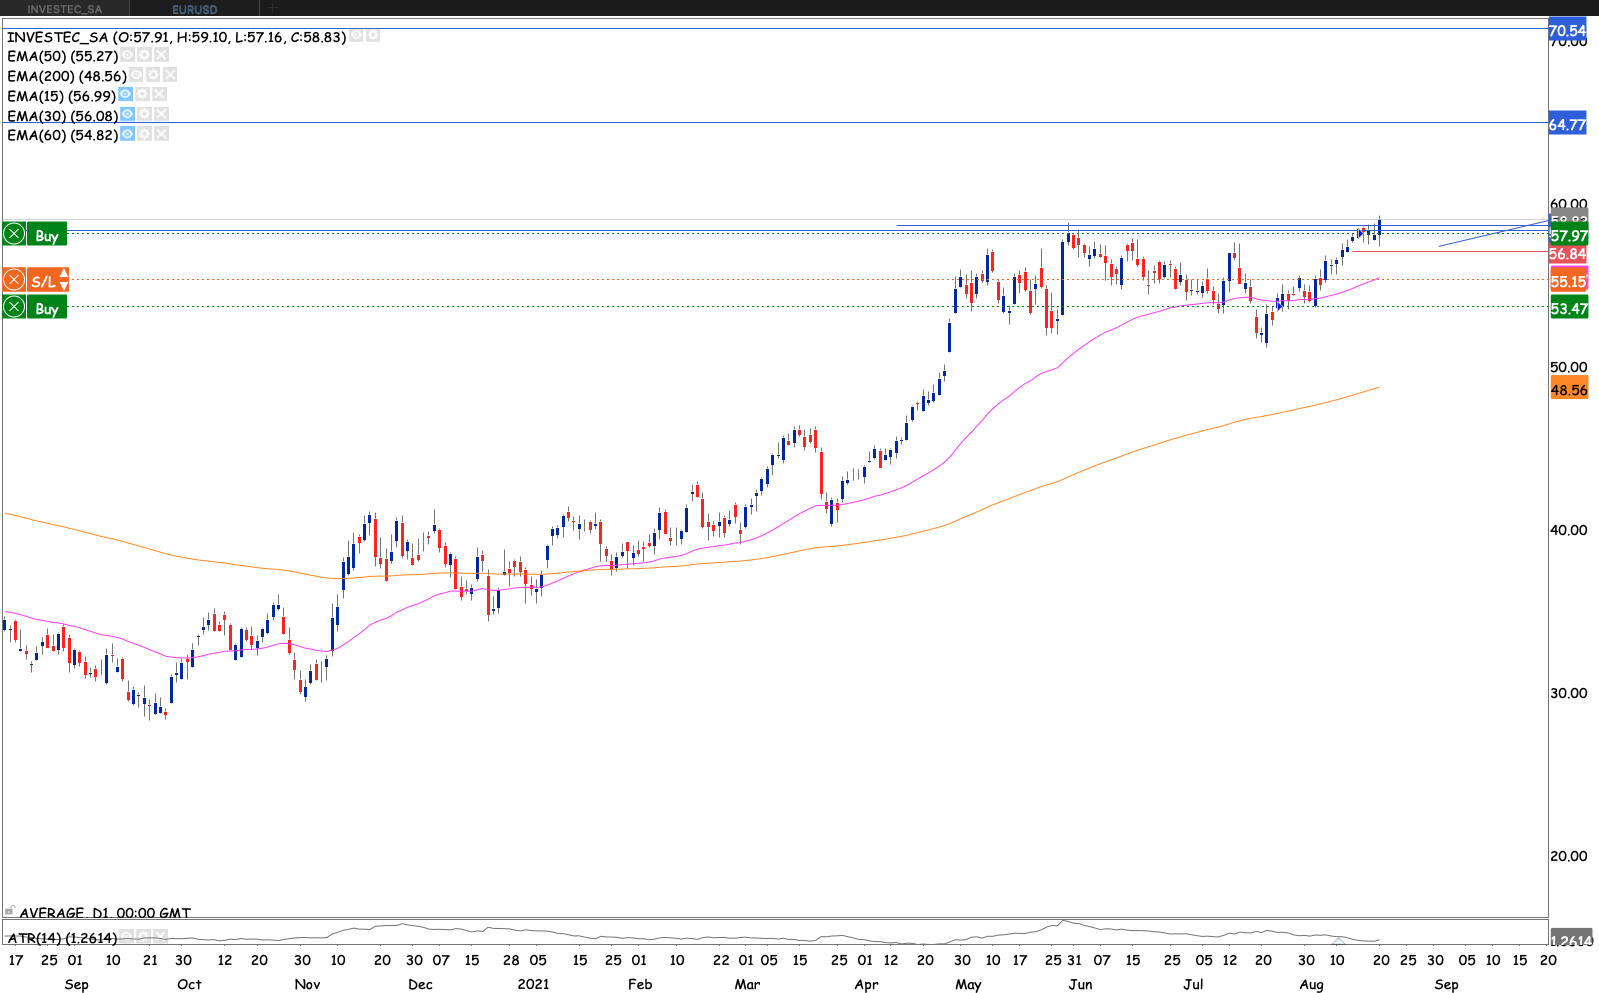Toggle visibility eye for EMA(30)
Screen dimensions: 1599x993
tap(127, 115)
